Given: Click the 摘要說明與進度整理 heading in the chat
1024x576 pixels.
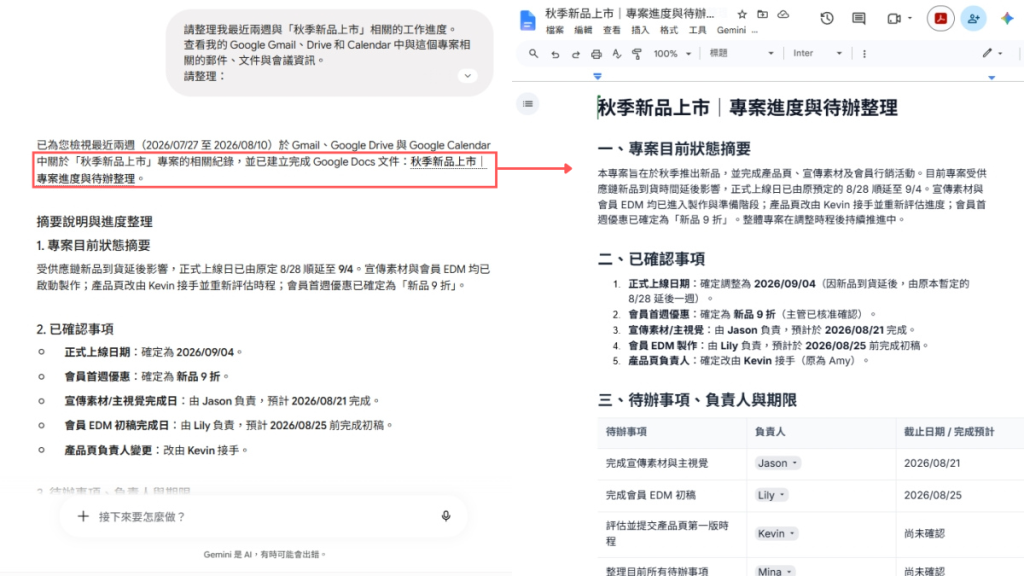Looking at the screenshot, I should 95,222.
